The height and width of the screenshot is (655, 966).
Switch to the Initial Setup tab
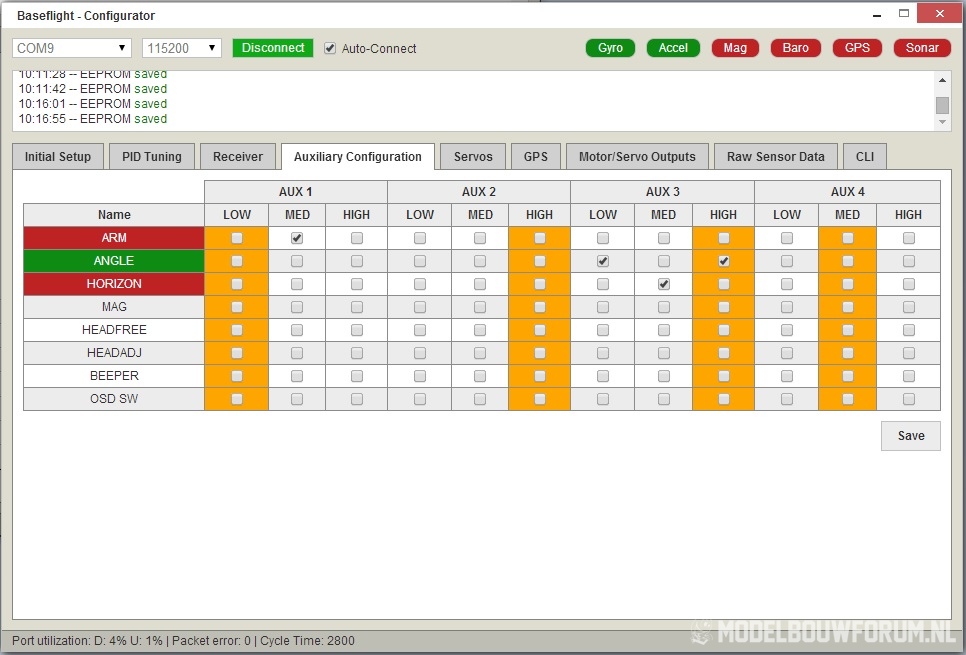pos(57,157)
